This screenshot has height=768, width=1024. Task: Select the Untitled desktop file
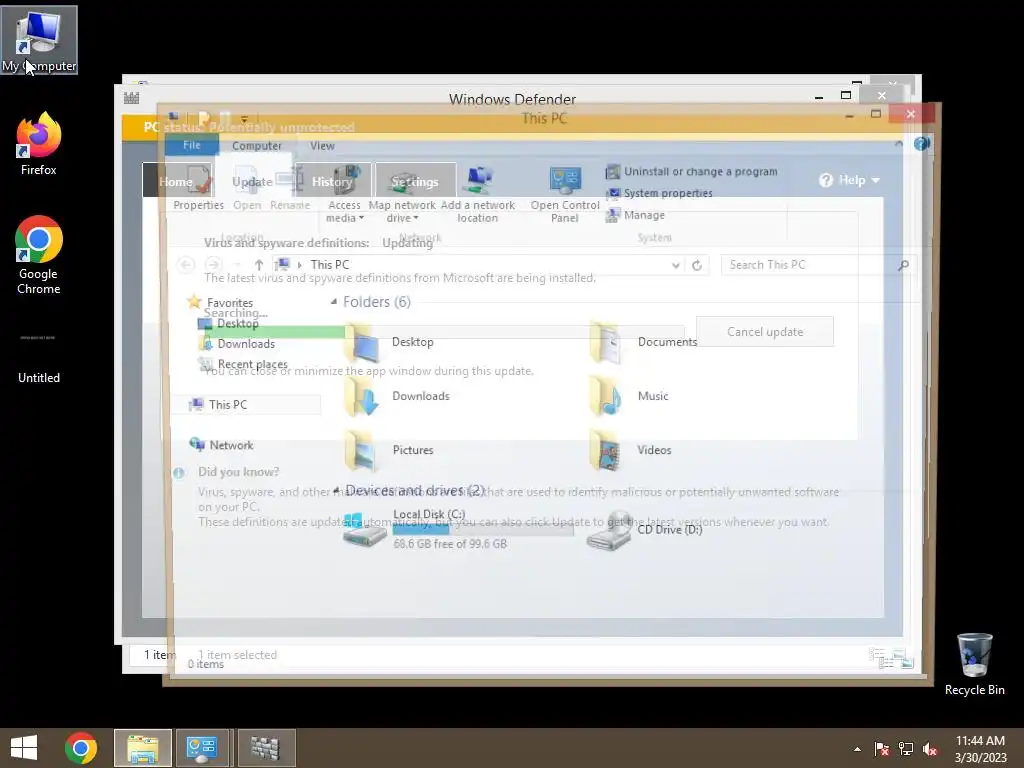click(39, 356)
